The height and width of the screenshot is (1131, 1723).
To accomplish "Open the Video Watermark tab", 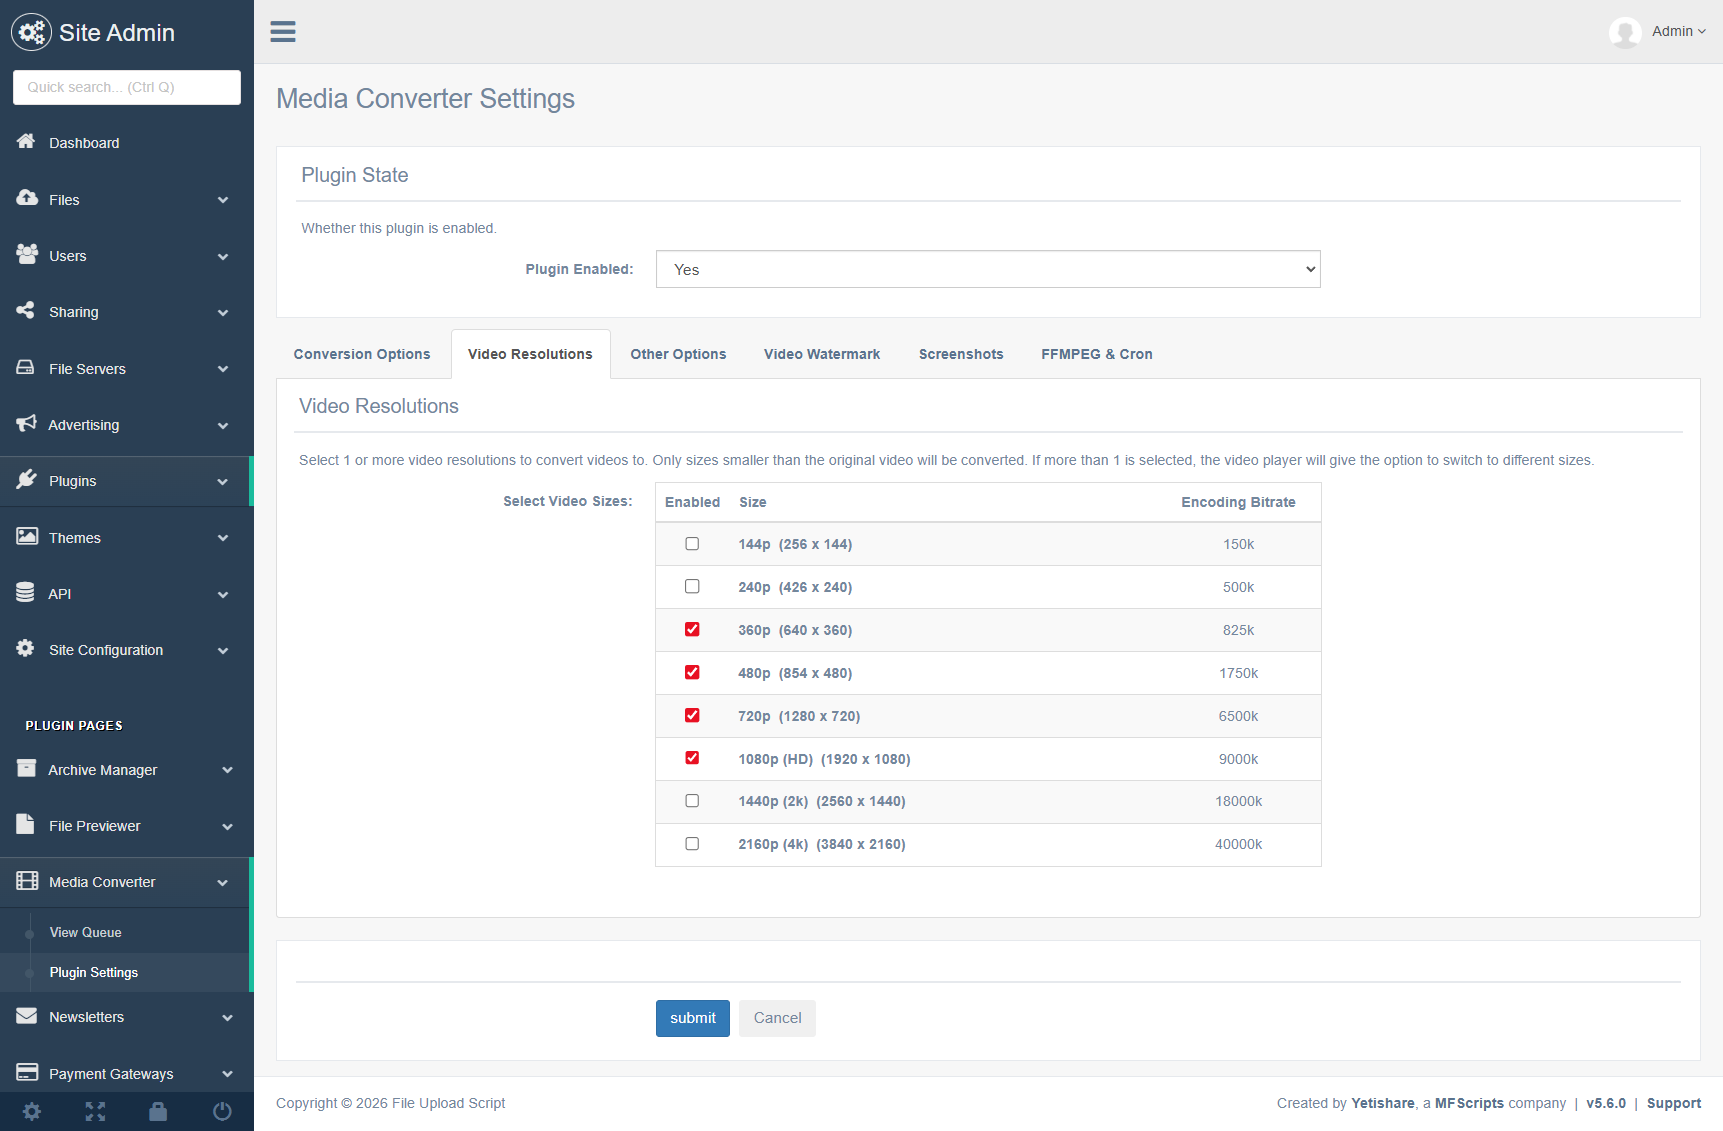I will [x=822, y=354].
